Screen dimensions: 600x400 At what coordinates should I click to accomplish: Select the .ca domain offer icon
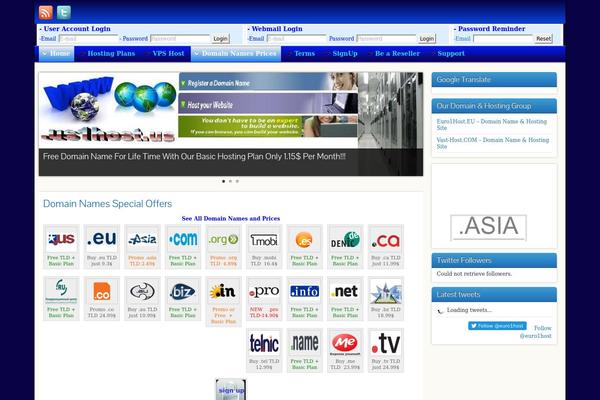click(x=386, y=240)
